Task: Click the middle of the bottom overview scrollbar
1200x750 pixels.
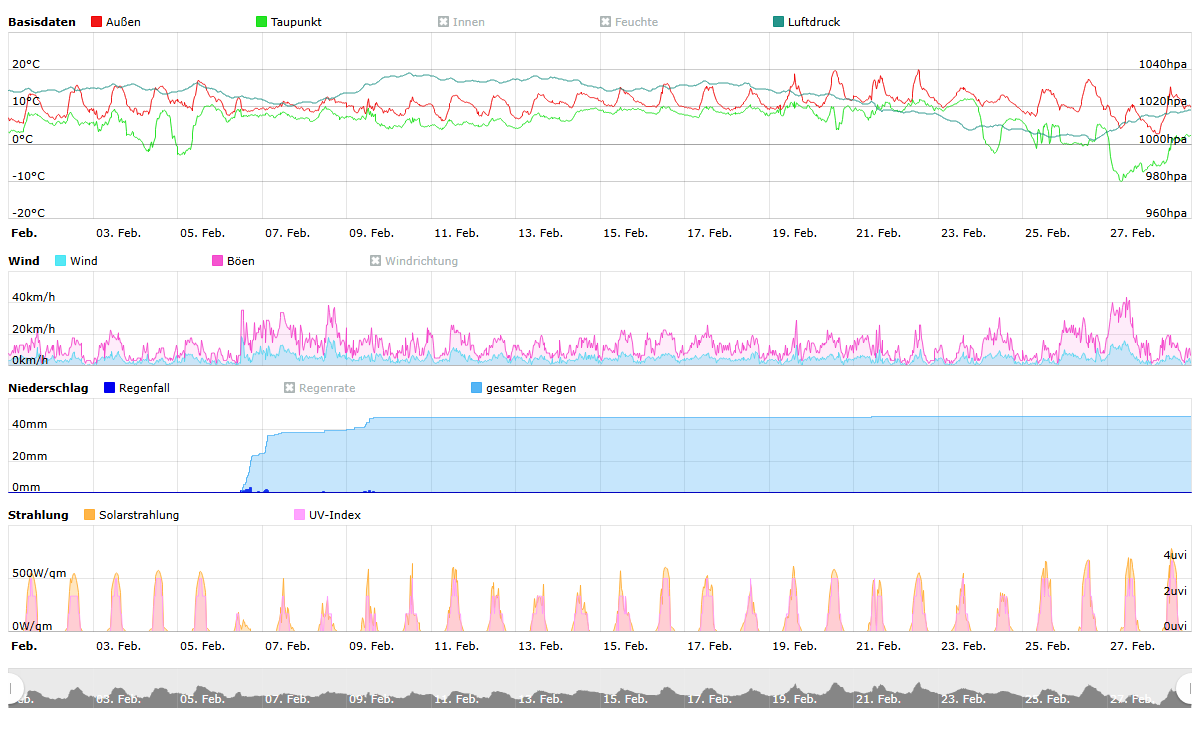Action: tap(600, 688)
